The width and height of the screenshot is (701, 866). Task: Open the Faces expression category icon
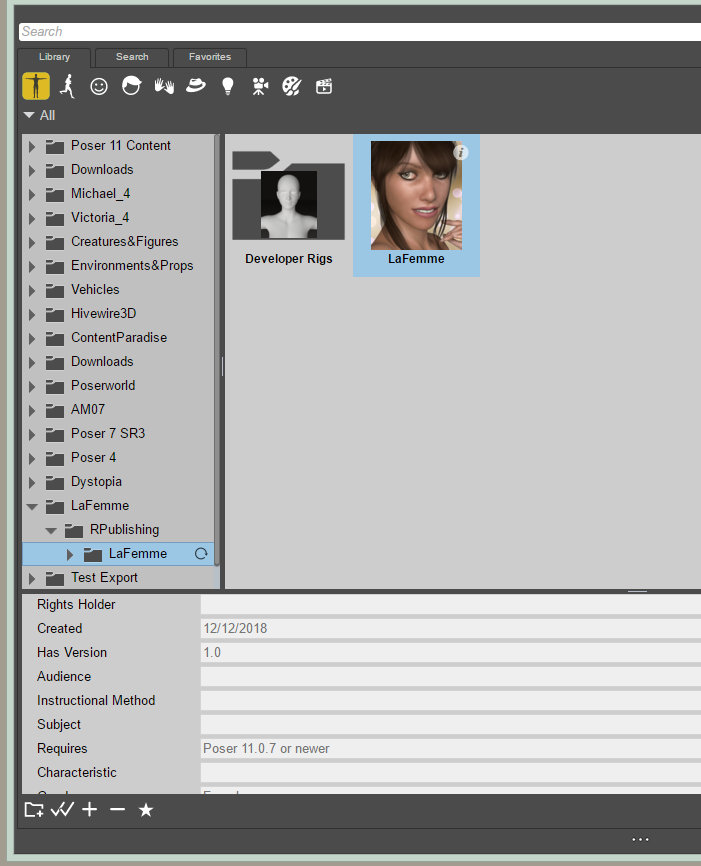tap(99, 86)
